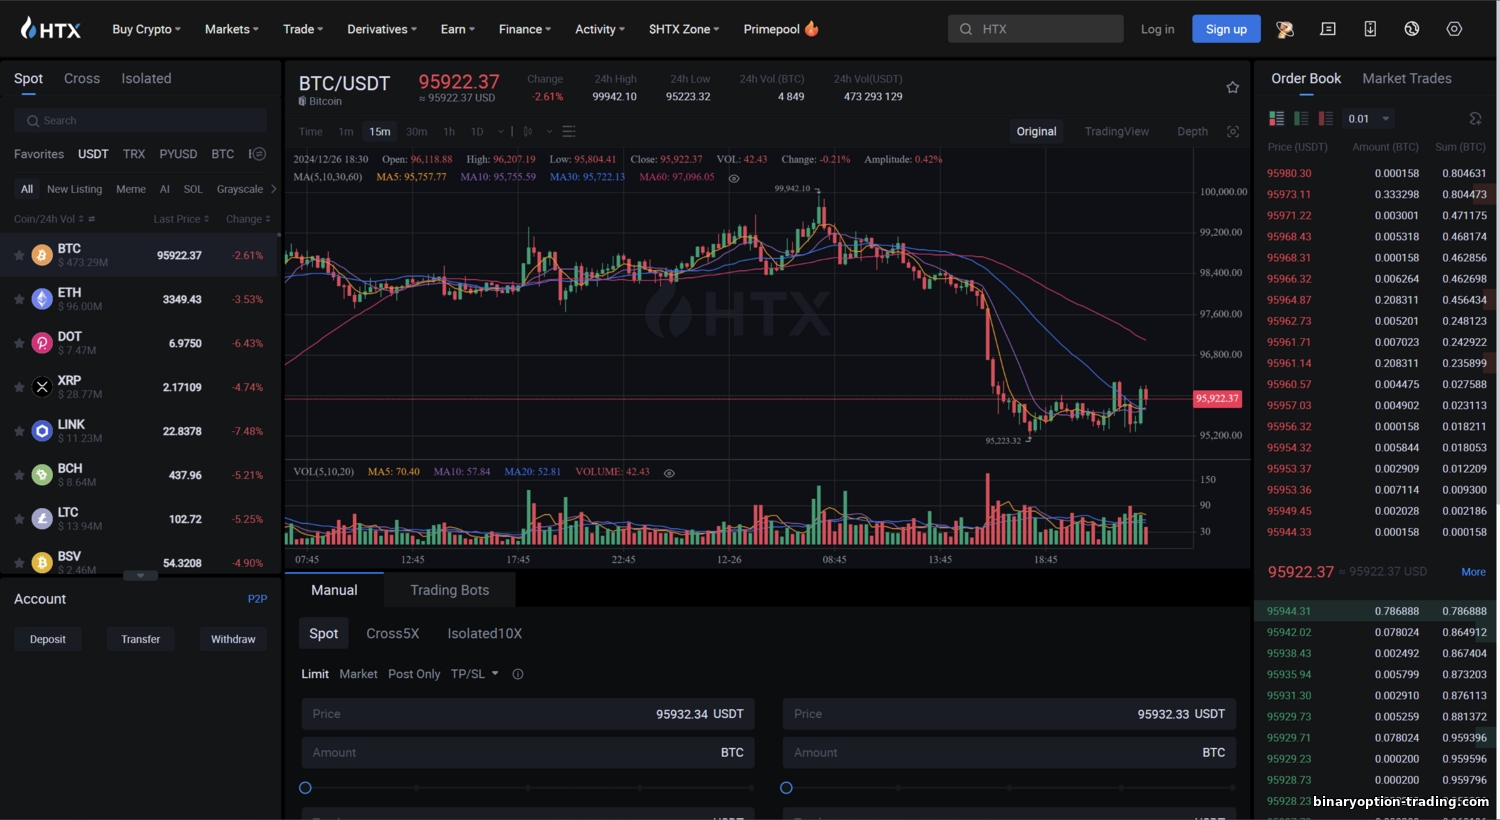Click the XRP coin icon in market list
This screenshot has width=1500, height=820.
pos(42,387)
